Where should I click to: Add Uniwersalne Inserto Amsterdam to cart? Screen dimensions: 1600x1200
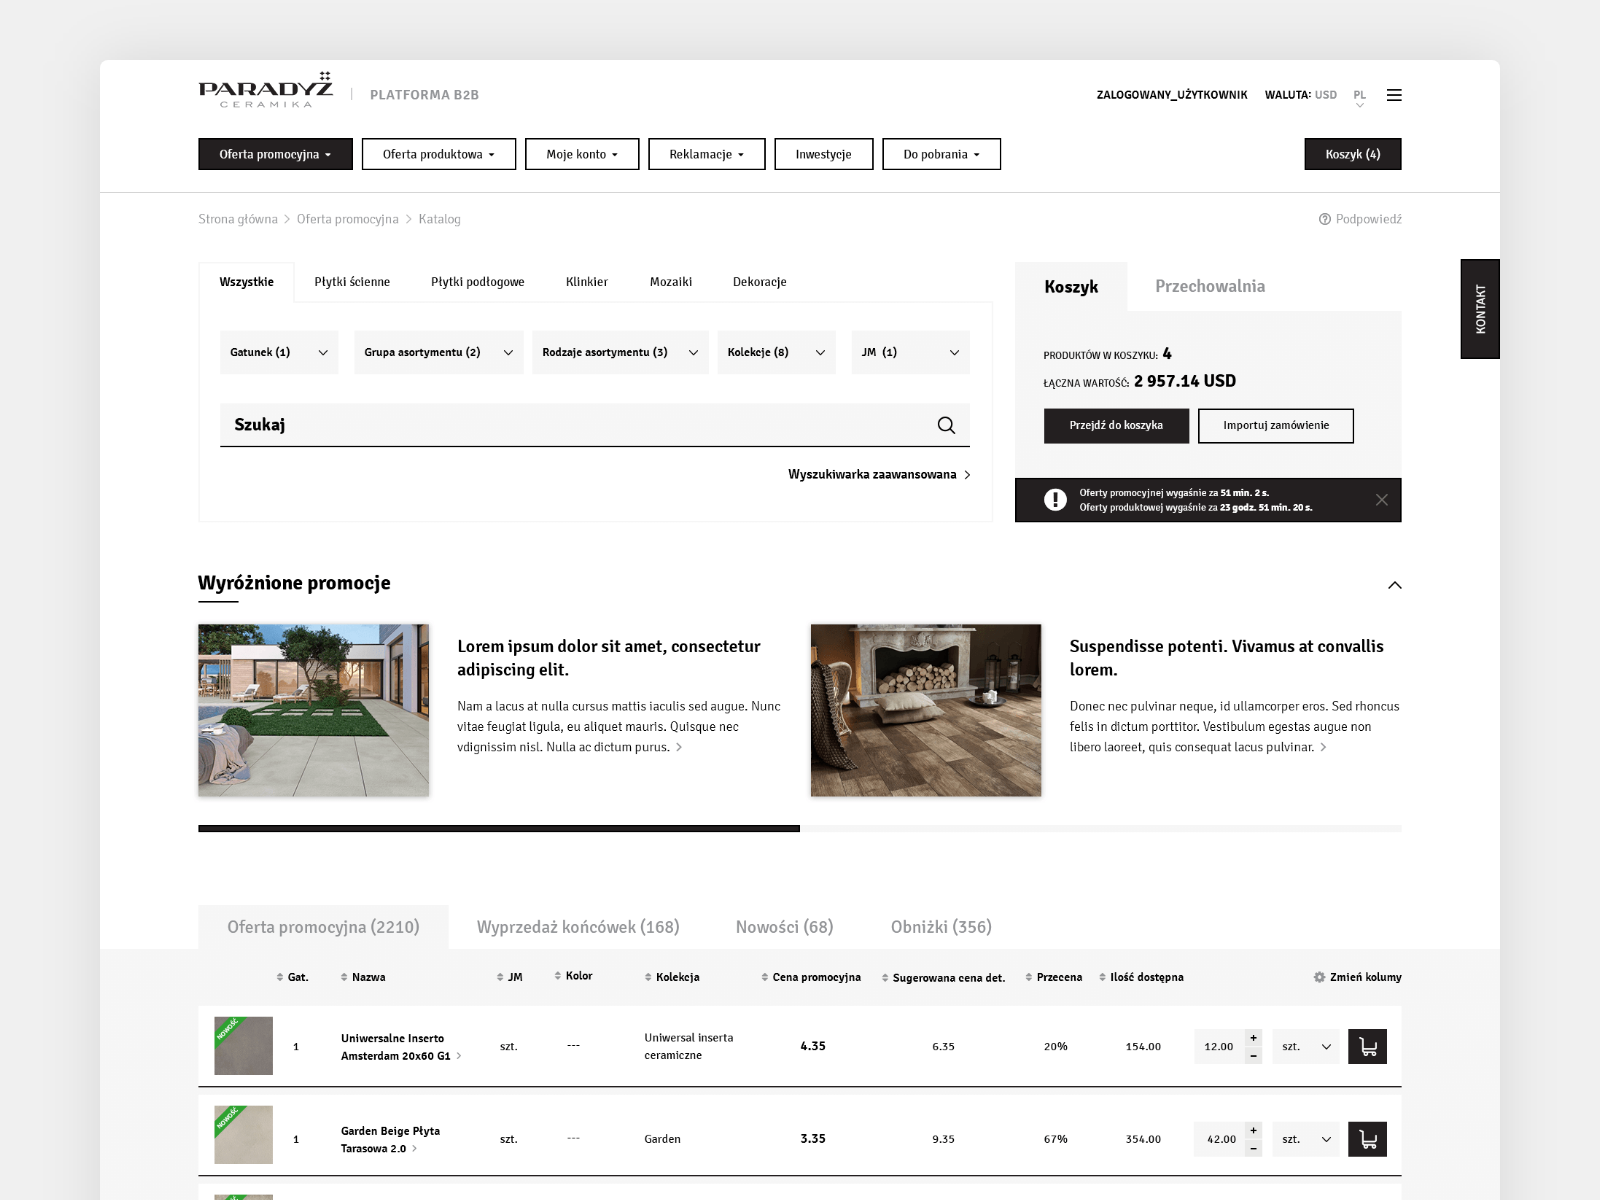[1367, 1047]
